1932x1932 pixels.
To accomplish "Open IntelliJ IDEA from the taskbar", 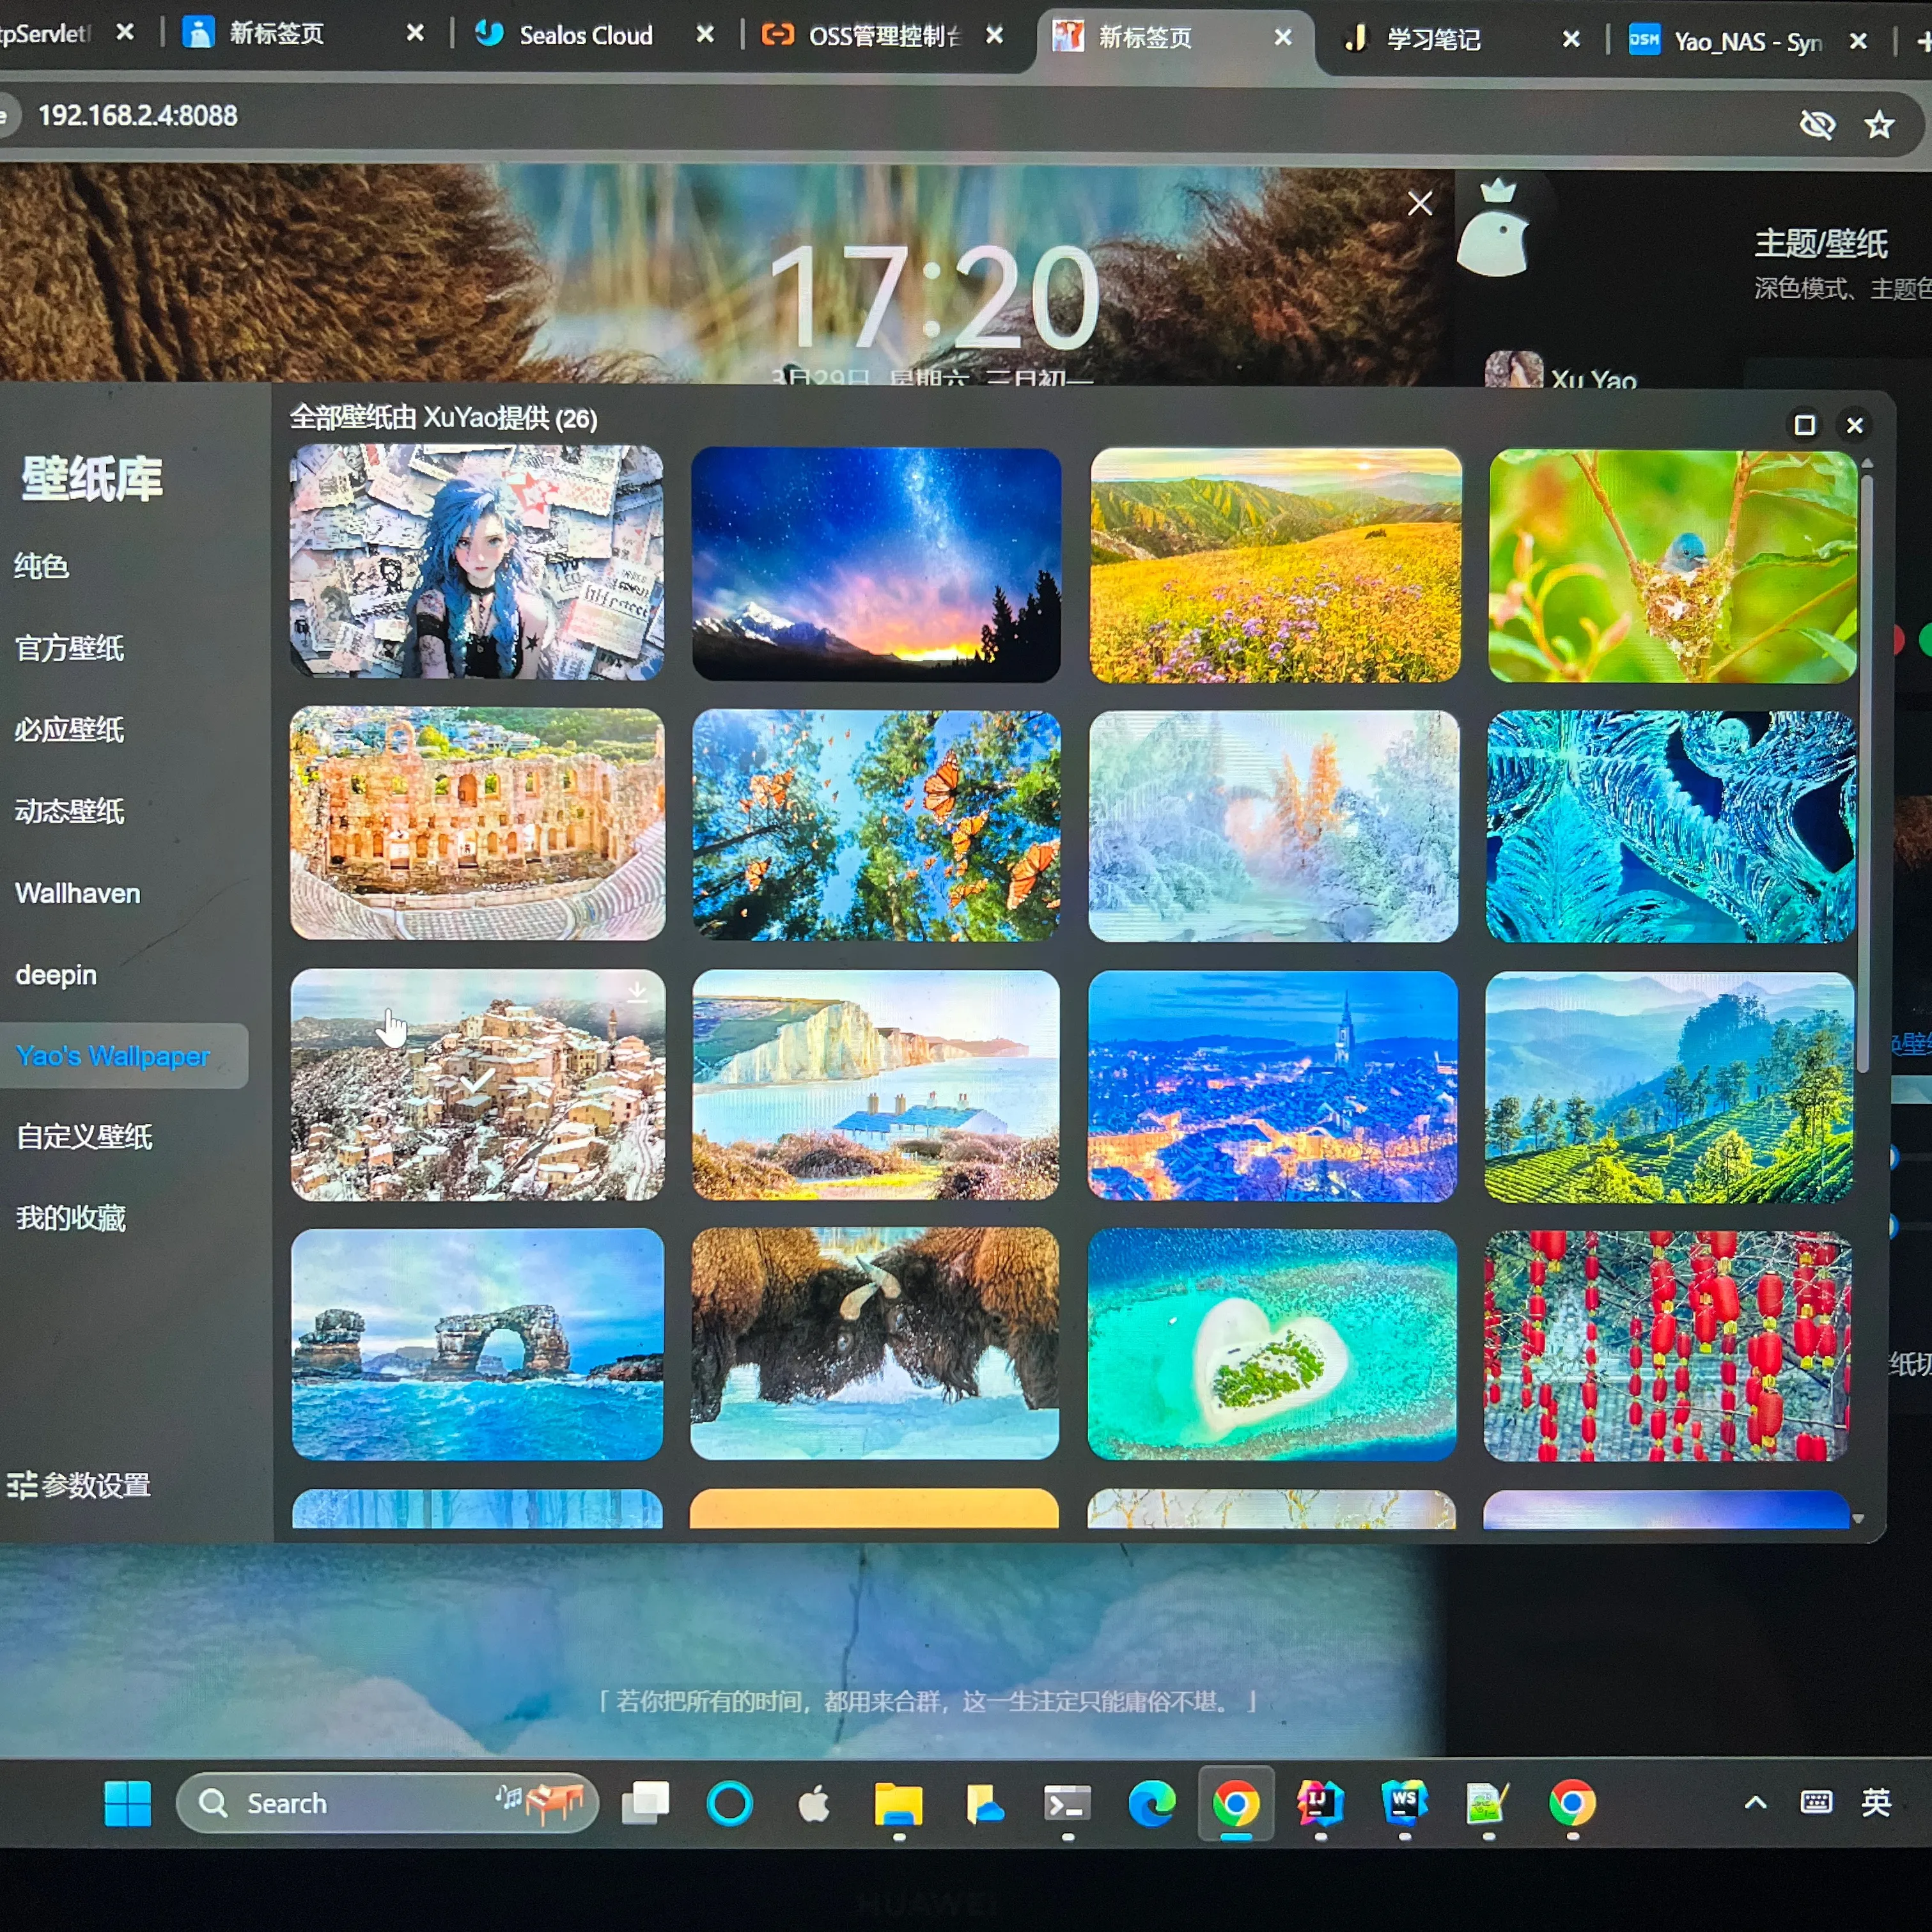I will 1320,1803.
